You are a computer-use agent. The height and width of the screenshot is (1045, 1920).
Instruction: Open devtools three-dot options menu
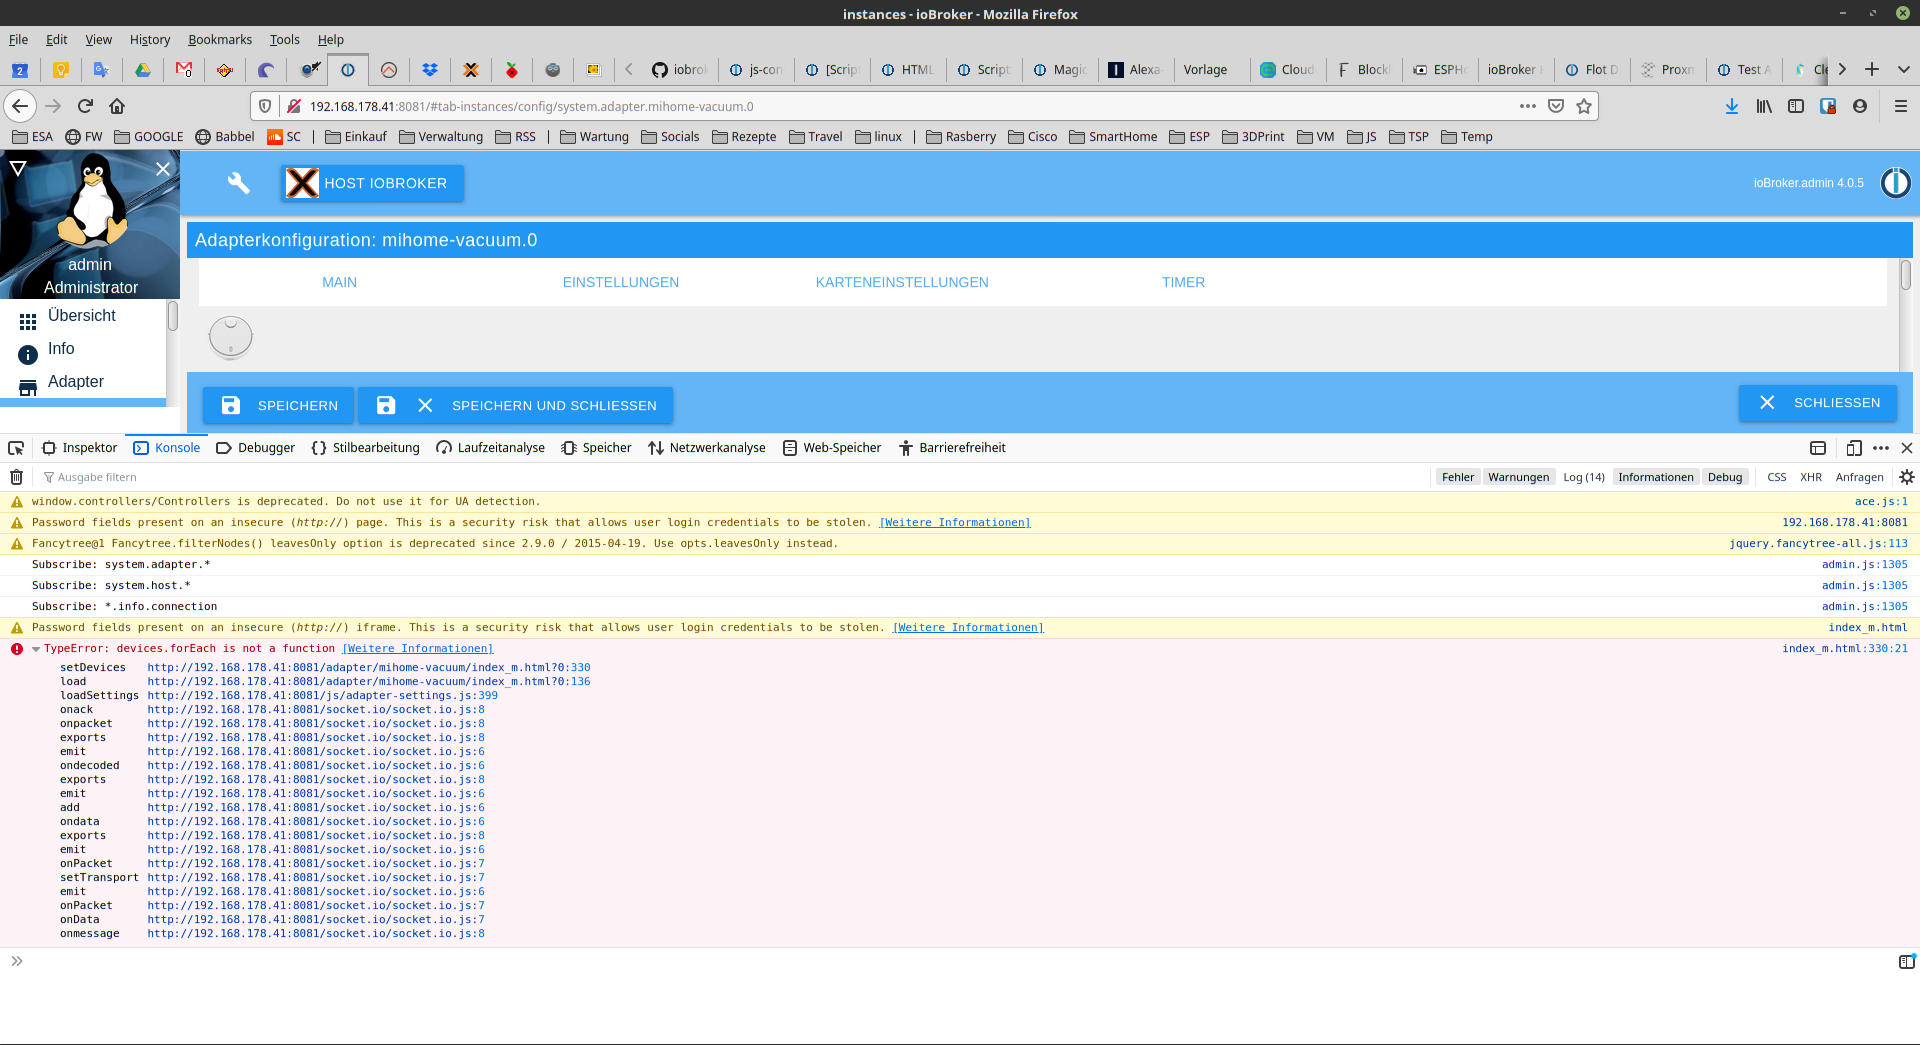(x=1881, y=448)
